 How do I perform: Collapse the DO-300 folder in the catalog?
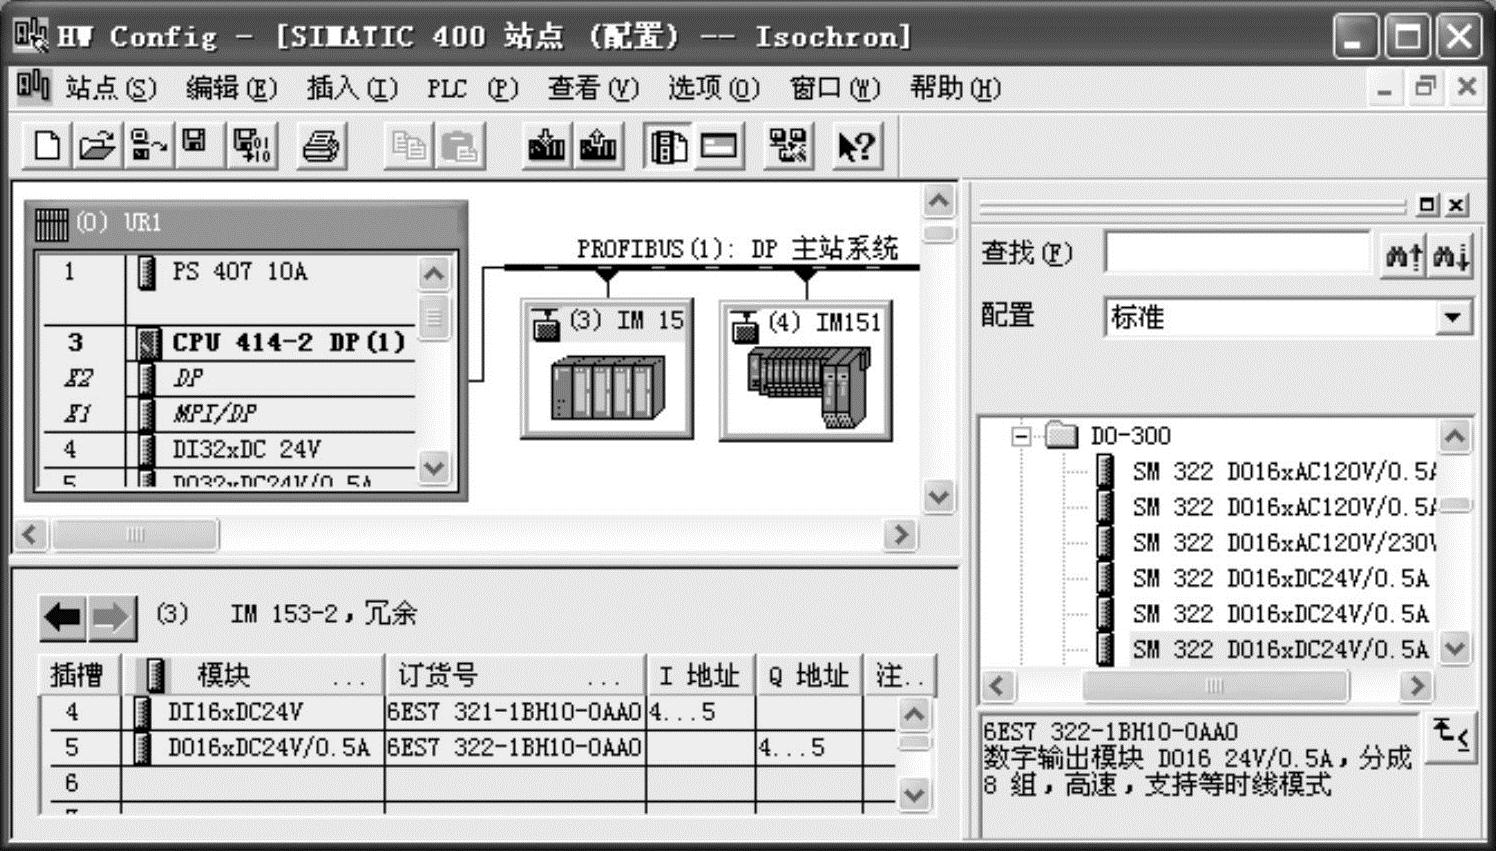click(1021, 436)
